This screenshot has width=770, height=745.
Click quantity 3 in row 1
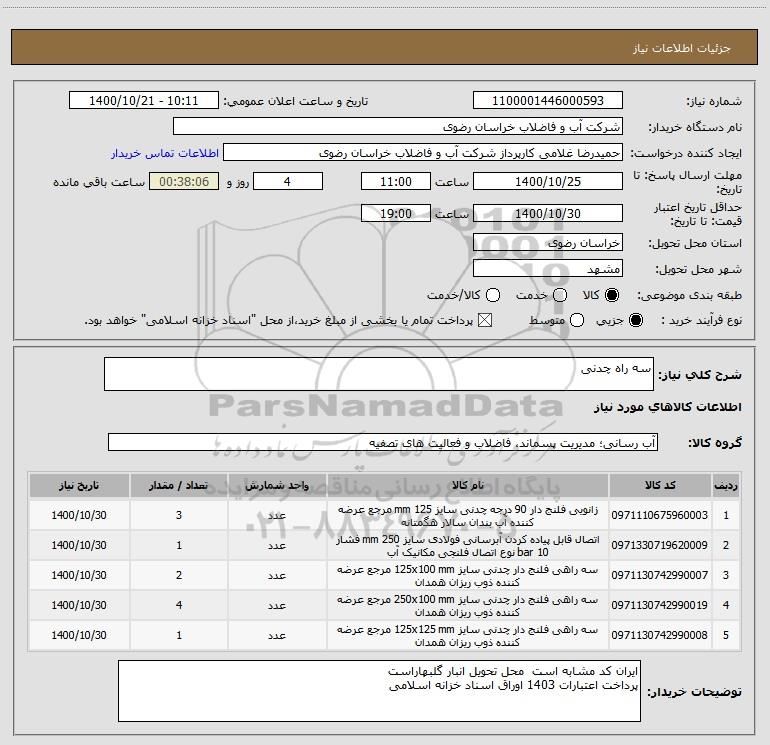[x=179, y=515]
